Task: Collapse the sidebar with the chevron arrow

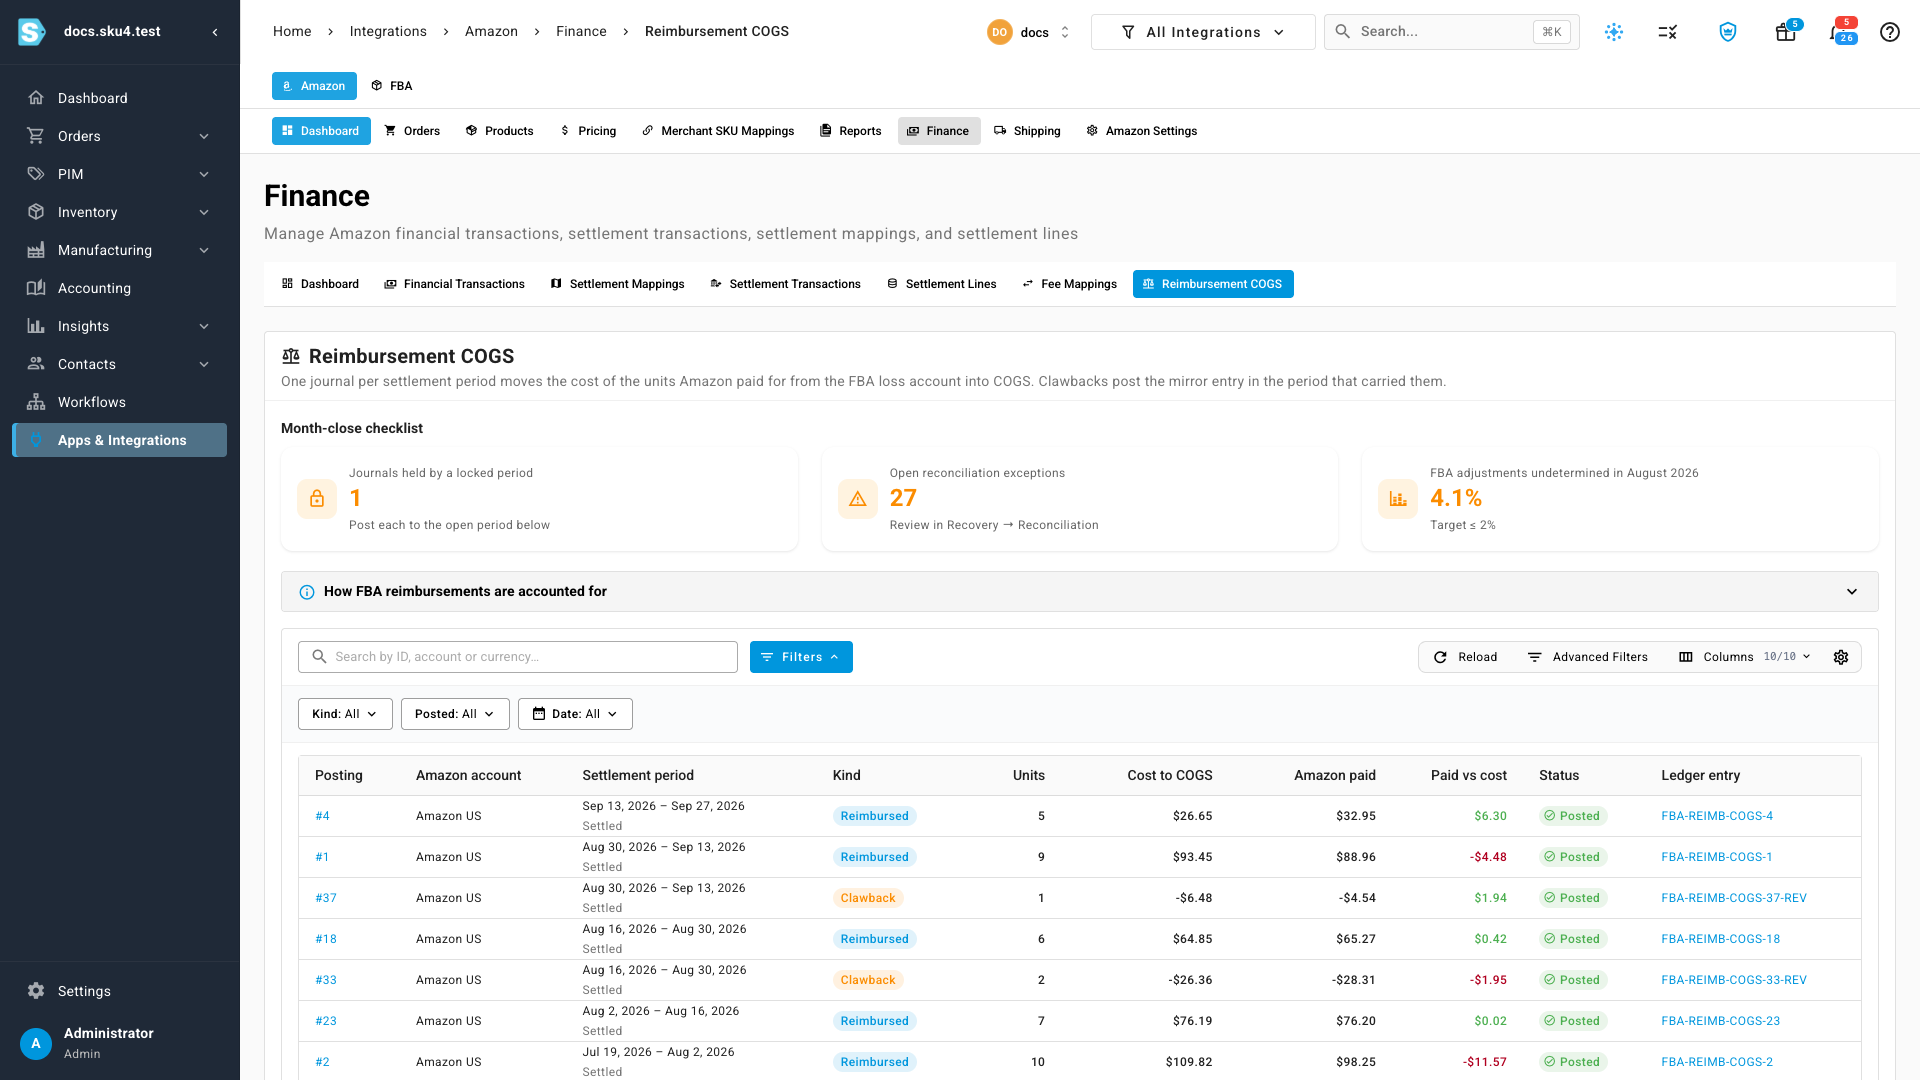Action: (215, 32)
